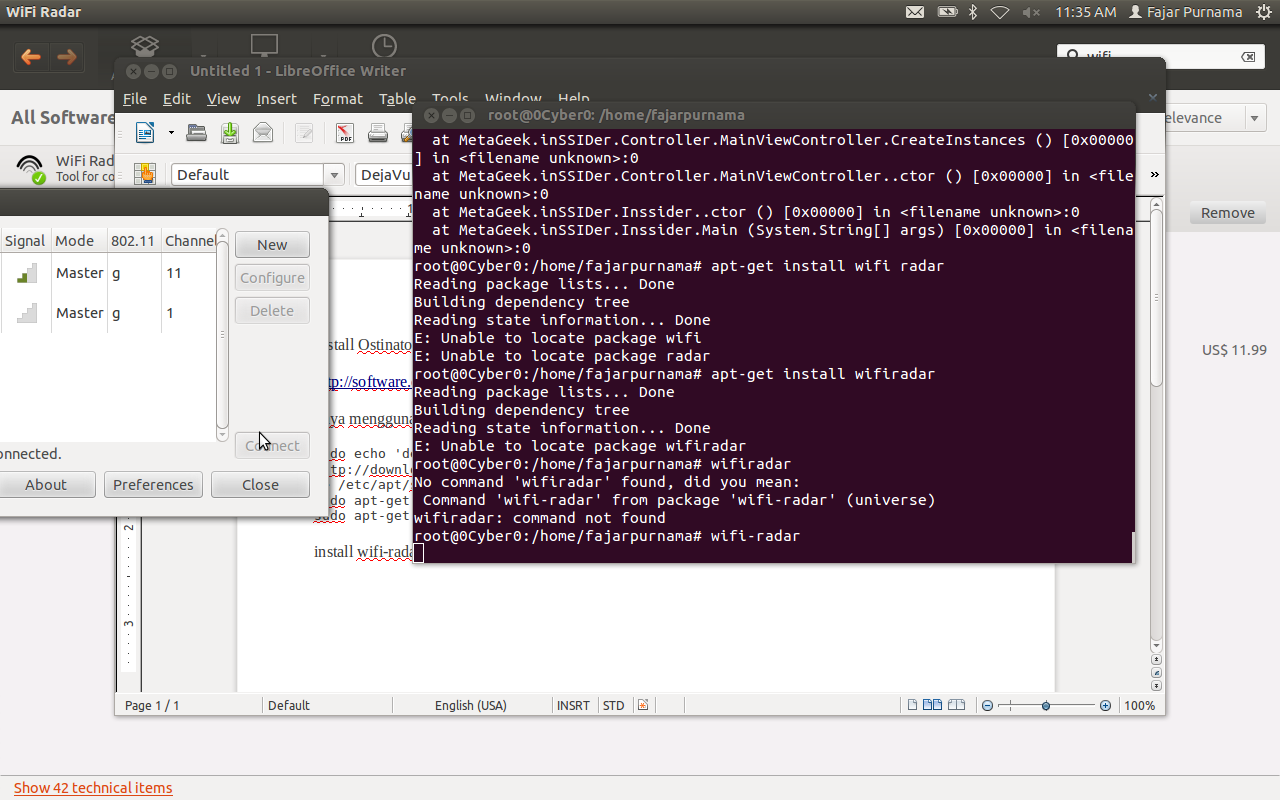Click the Preferences button in WiFi Radar
1280x800 pixels.
[153, 485]
